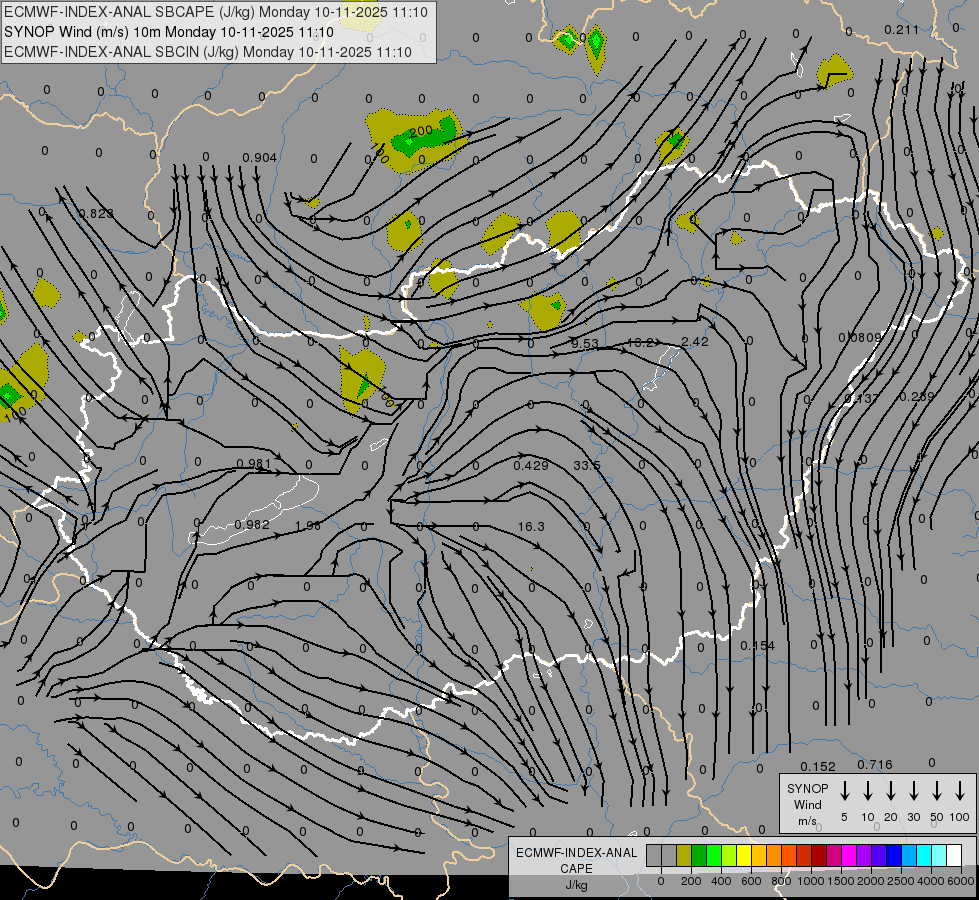Click the map value 0.981
Screen dimensions: 979x900
[x=253, y=463]
